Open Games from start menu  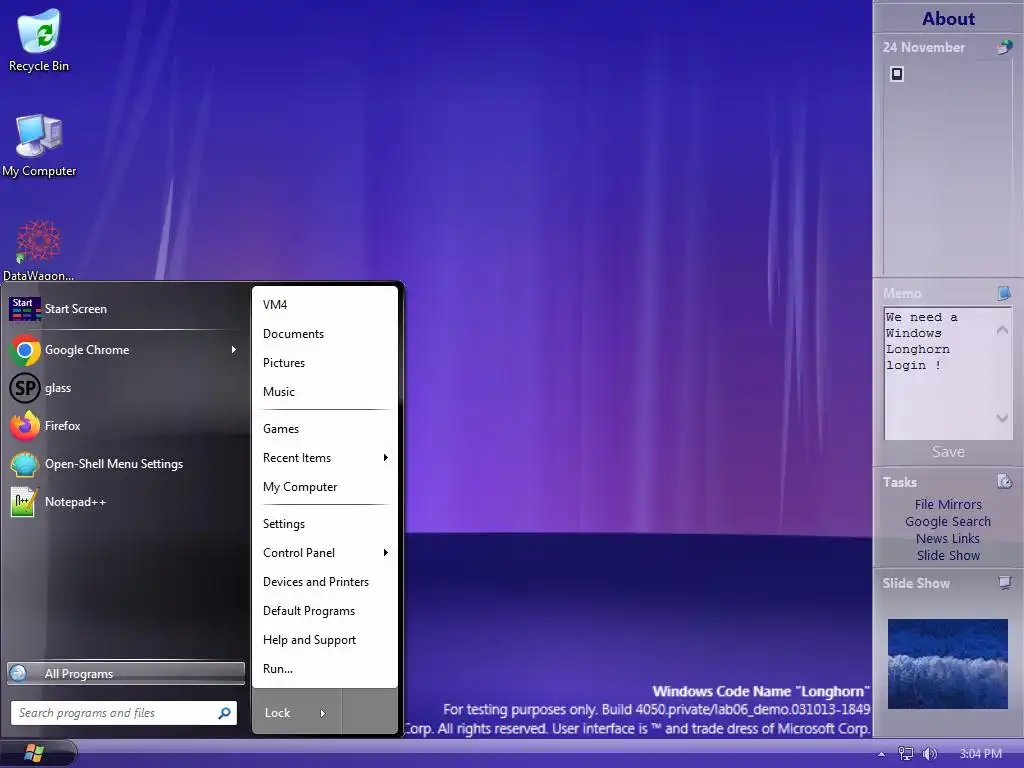coord(325,429)
